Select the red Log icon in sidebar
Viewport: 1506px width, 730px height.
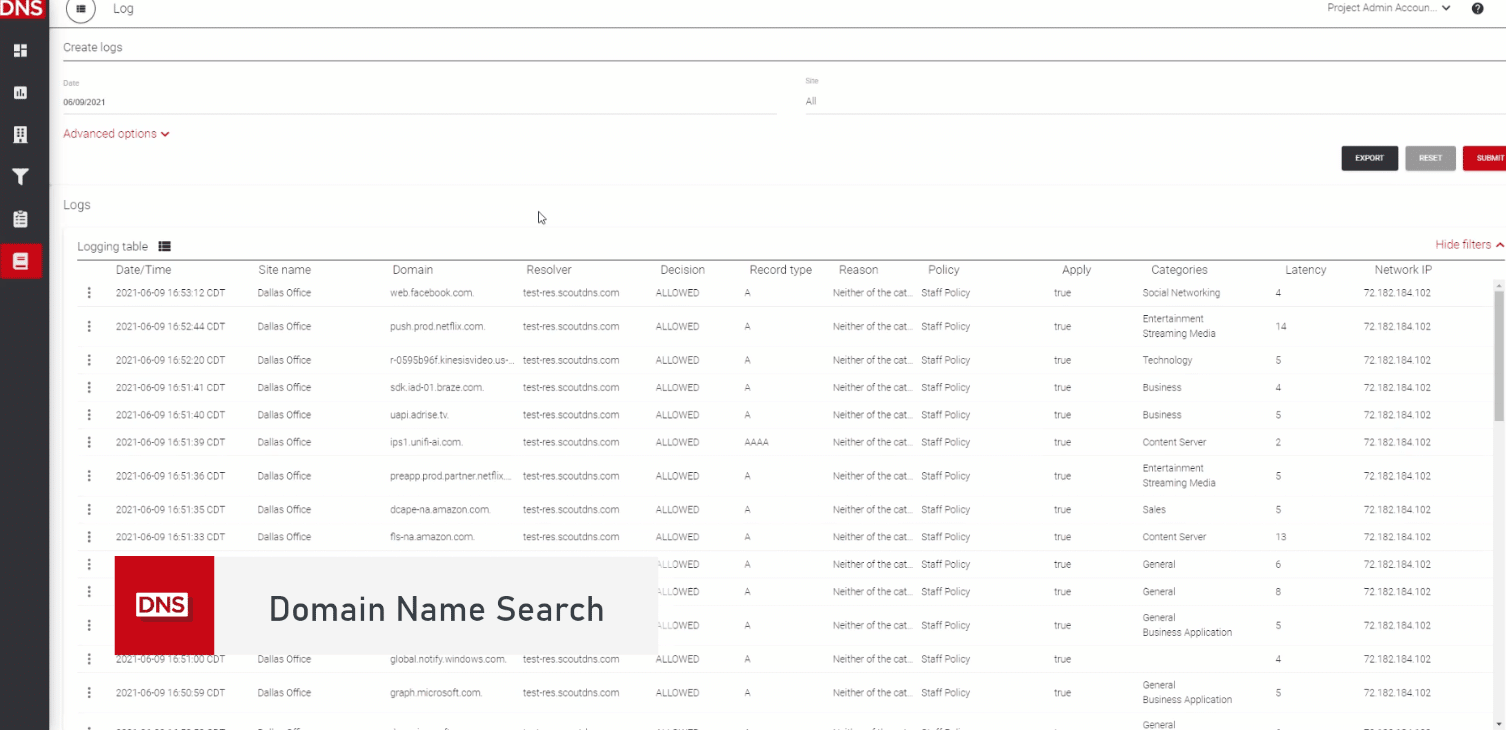[21, 261]
